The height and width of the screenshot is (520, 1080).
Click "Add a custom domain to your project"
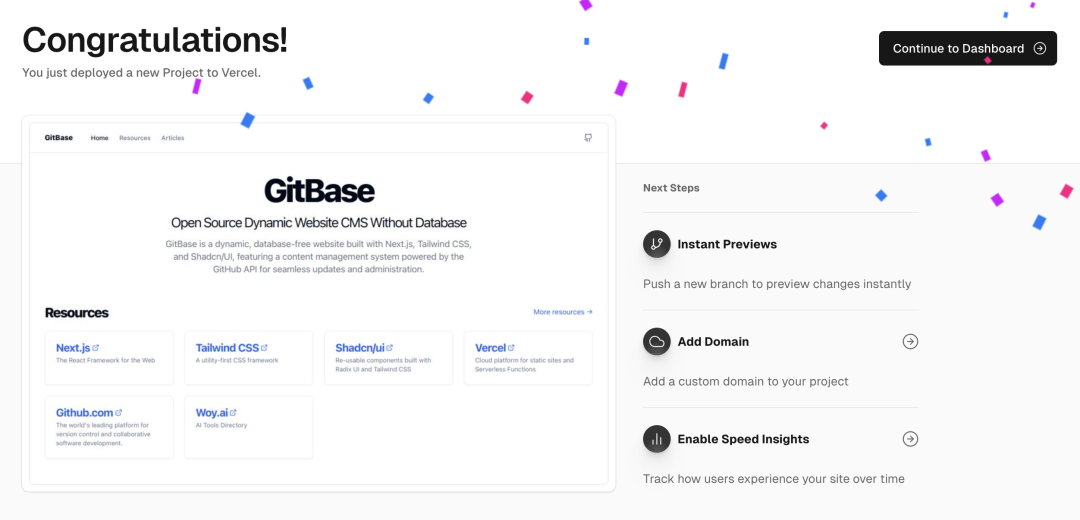746,382
